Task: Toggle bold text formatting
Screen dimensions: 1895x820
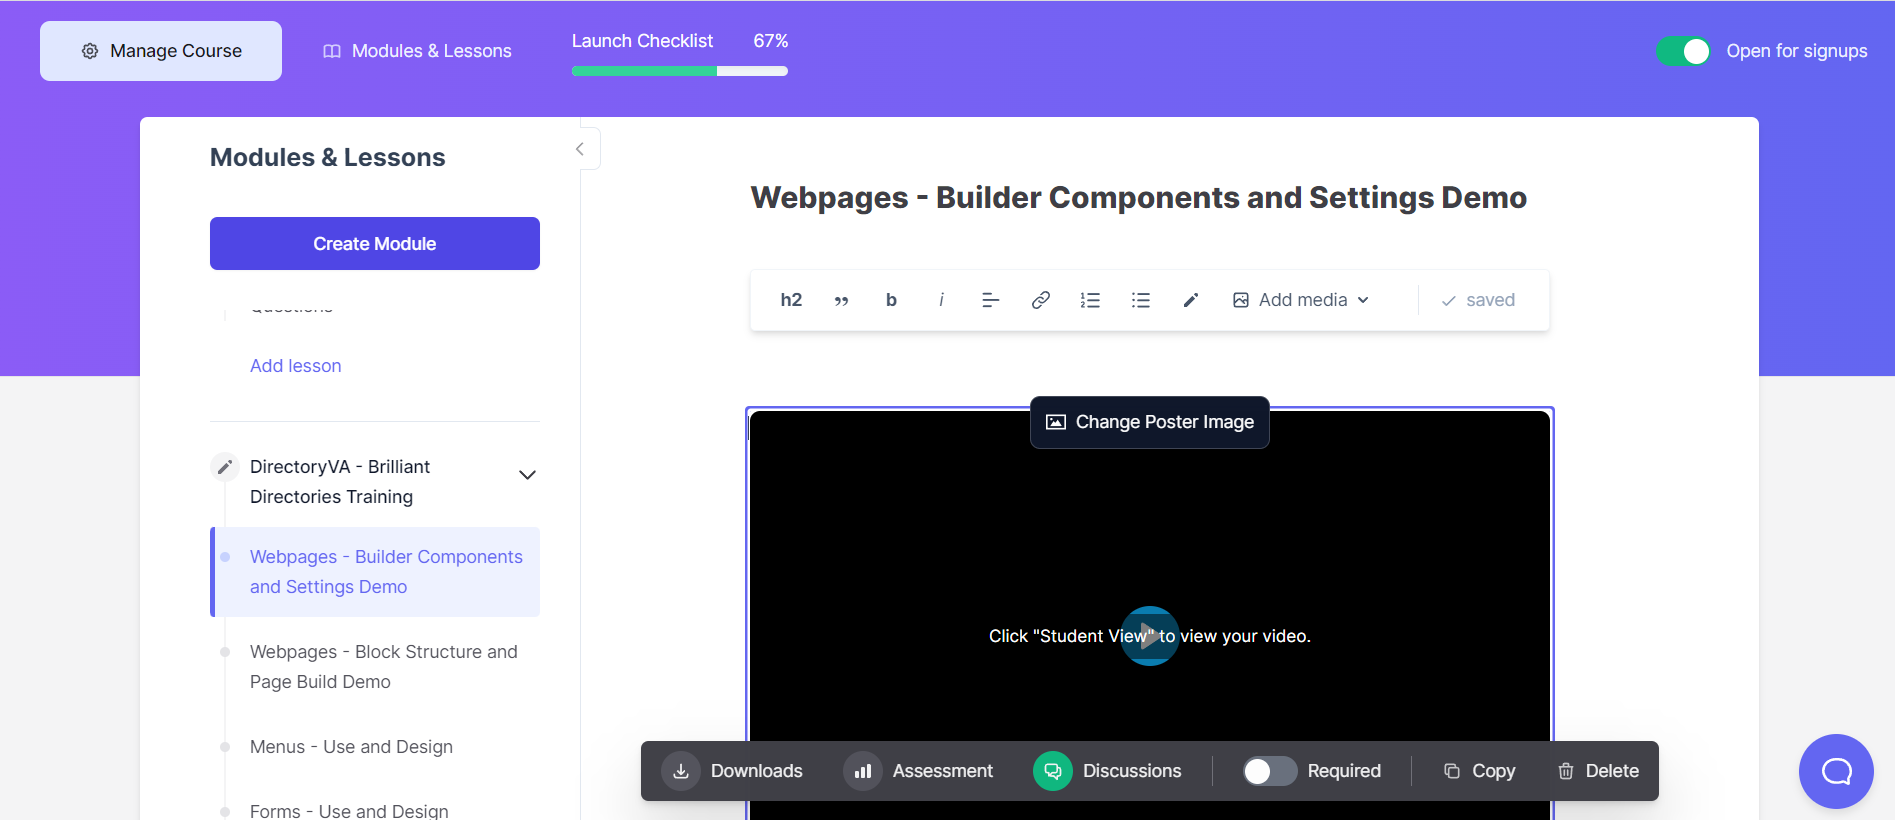Action: point(891,300)
